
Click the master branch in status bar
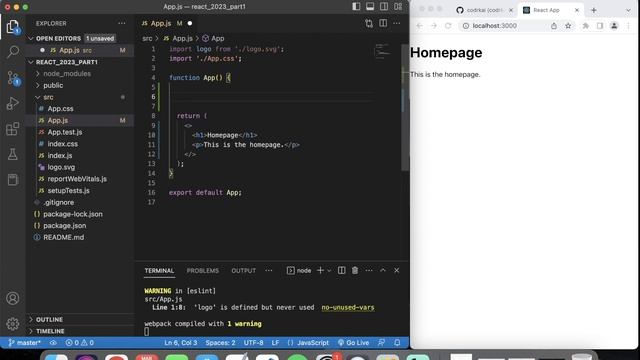point(25,343)
